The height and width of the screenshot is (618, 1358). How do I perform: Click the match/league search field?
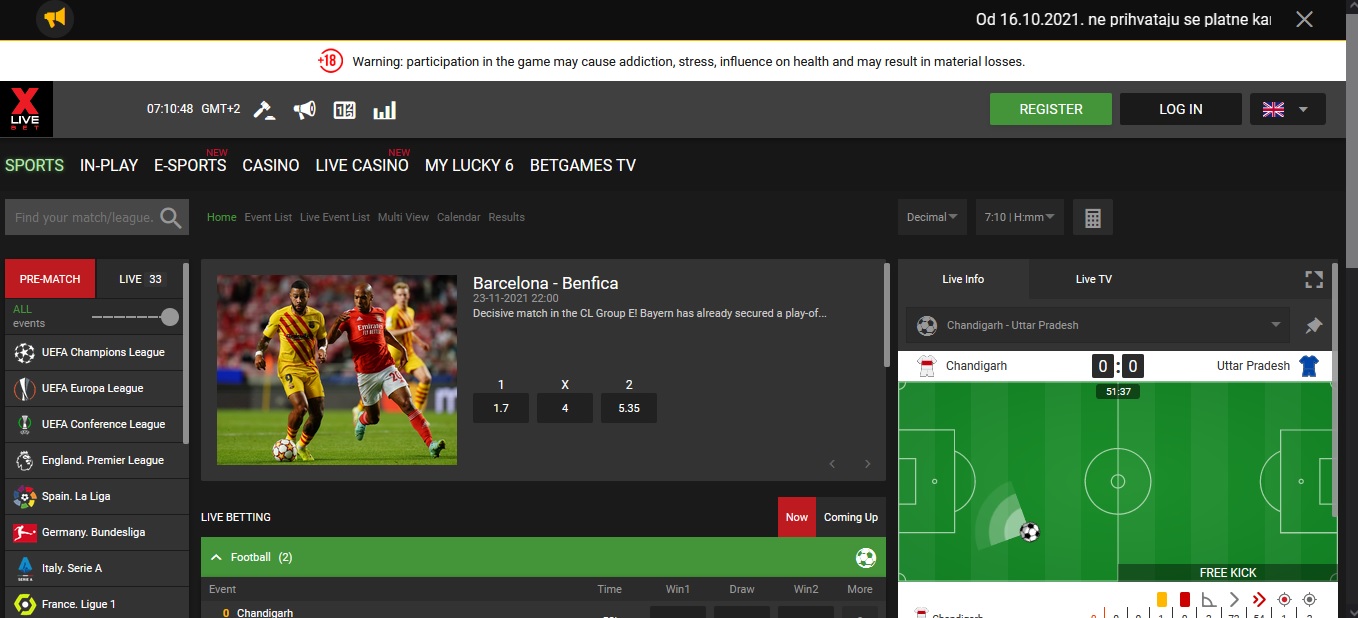[x=84, y=217]
